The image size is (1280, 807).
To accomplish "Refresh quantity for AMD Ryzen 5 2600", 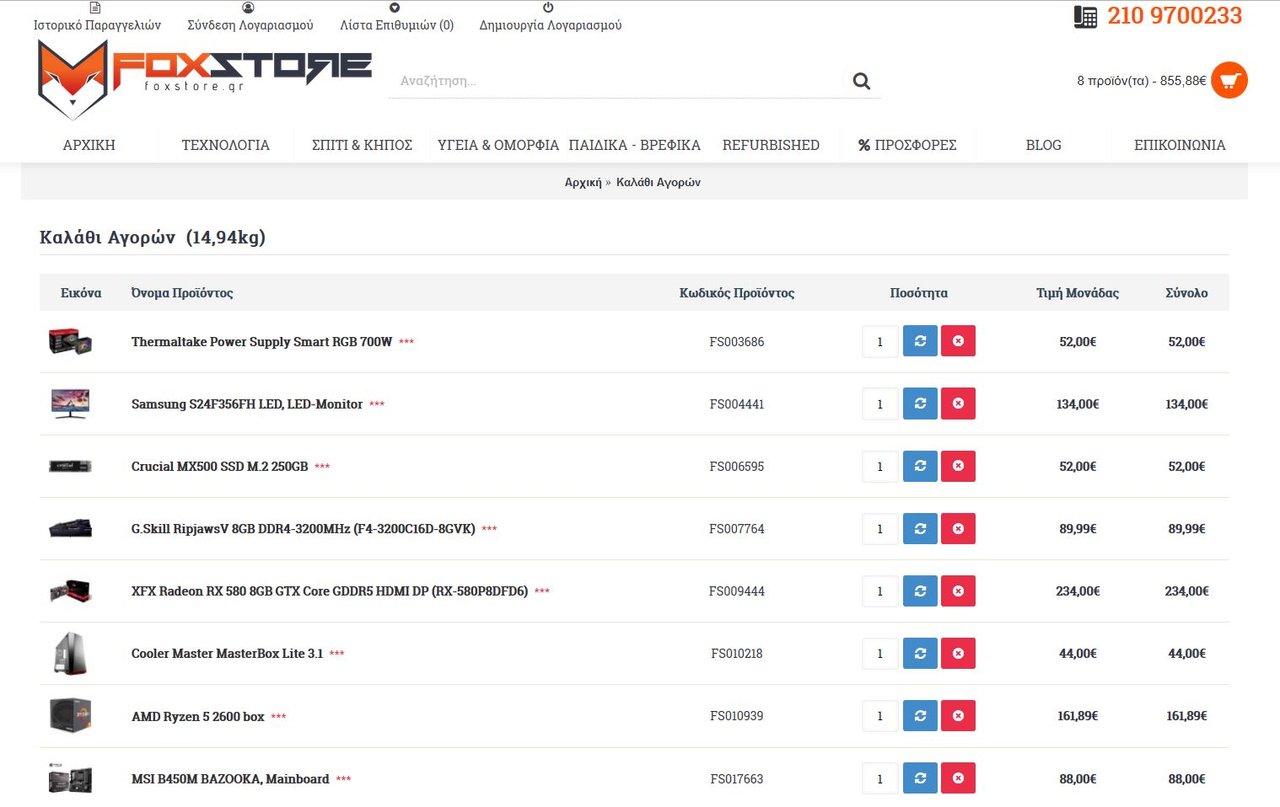I will [920, 716].
